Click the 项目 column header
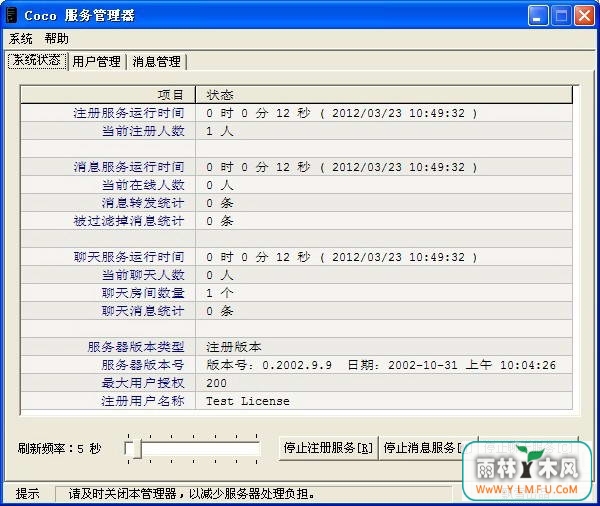The image size is (600, 506). 108,95
